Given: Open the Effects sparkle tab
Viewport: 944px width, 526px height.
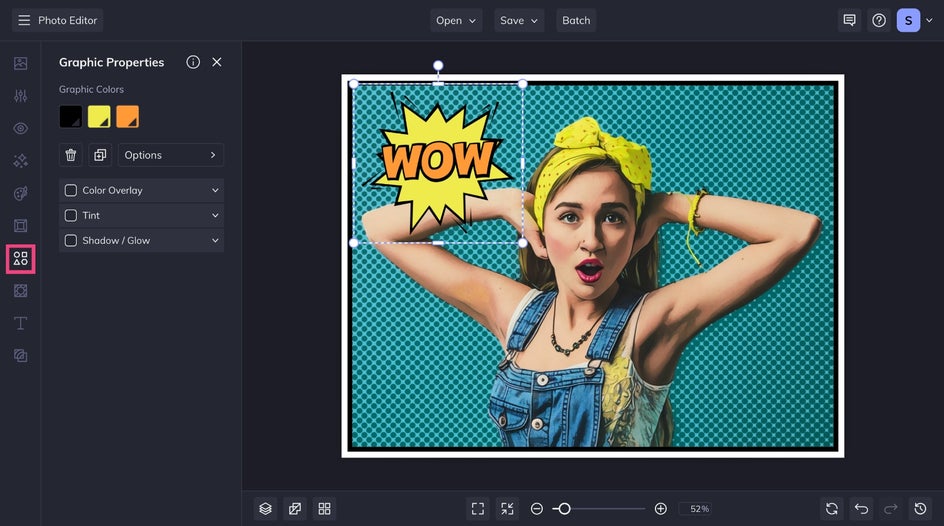Looking at the screenshot, I should pos(20,161).
